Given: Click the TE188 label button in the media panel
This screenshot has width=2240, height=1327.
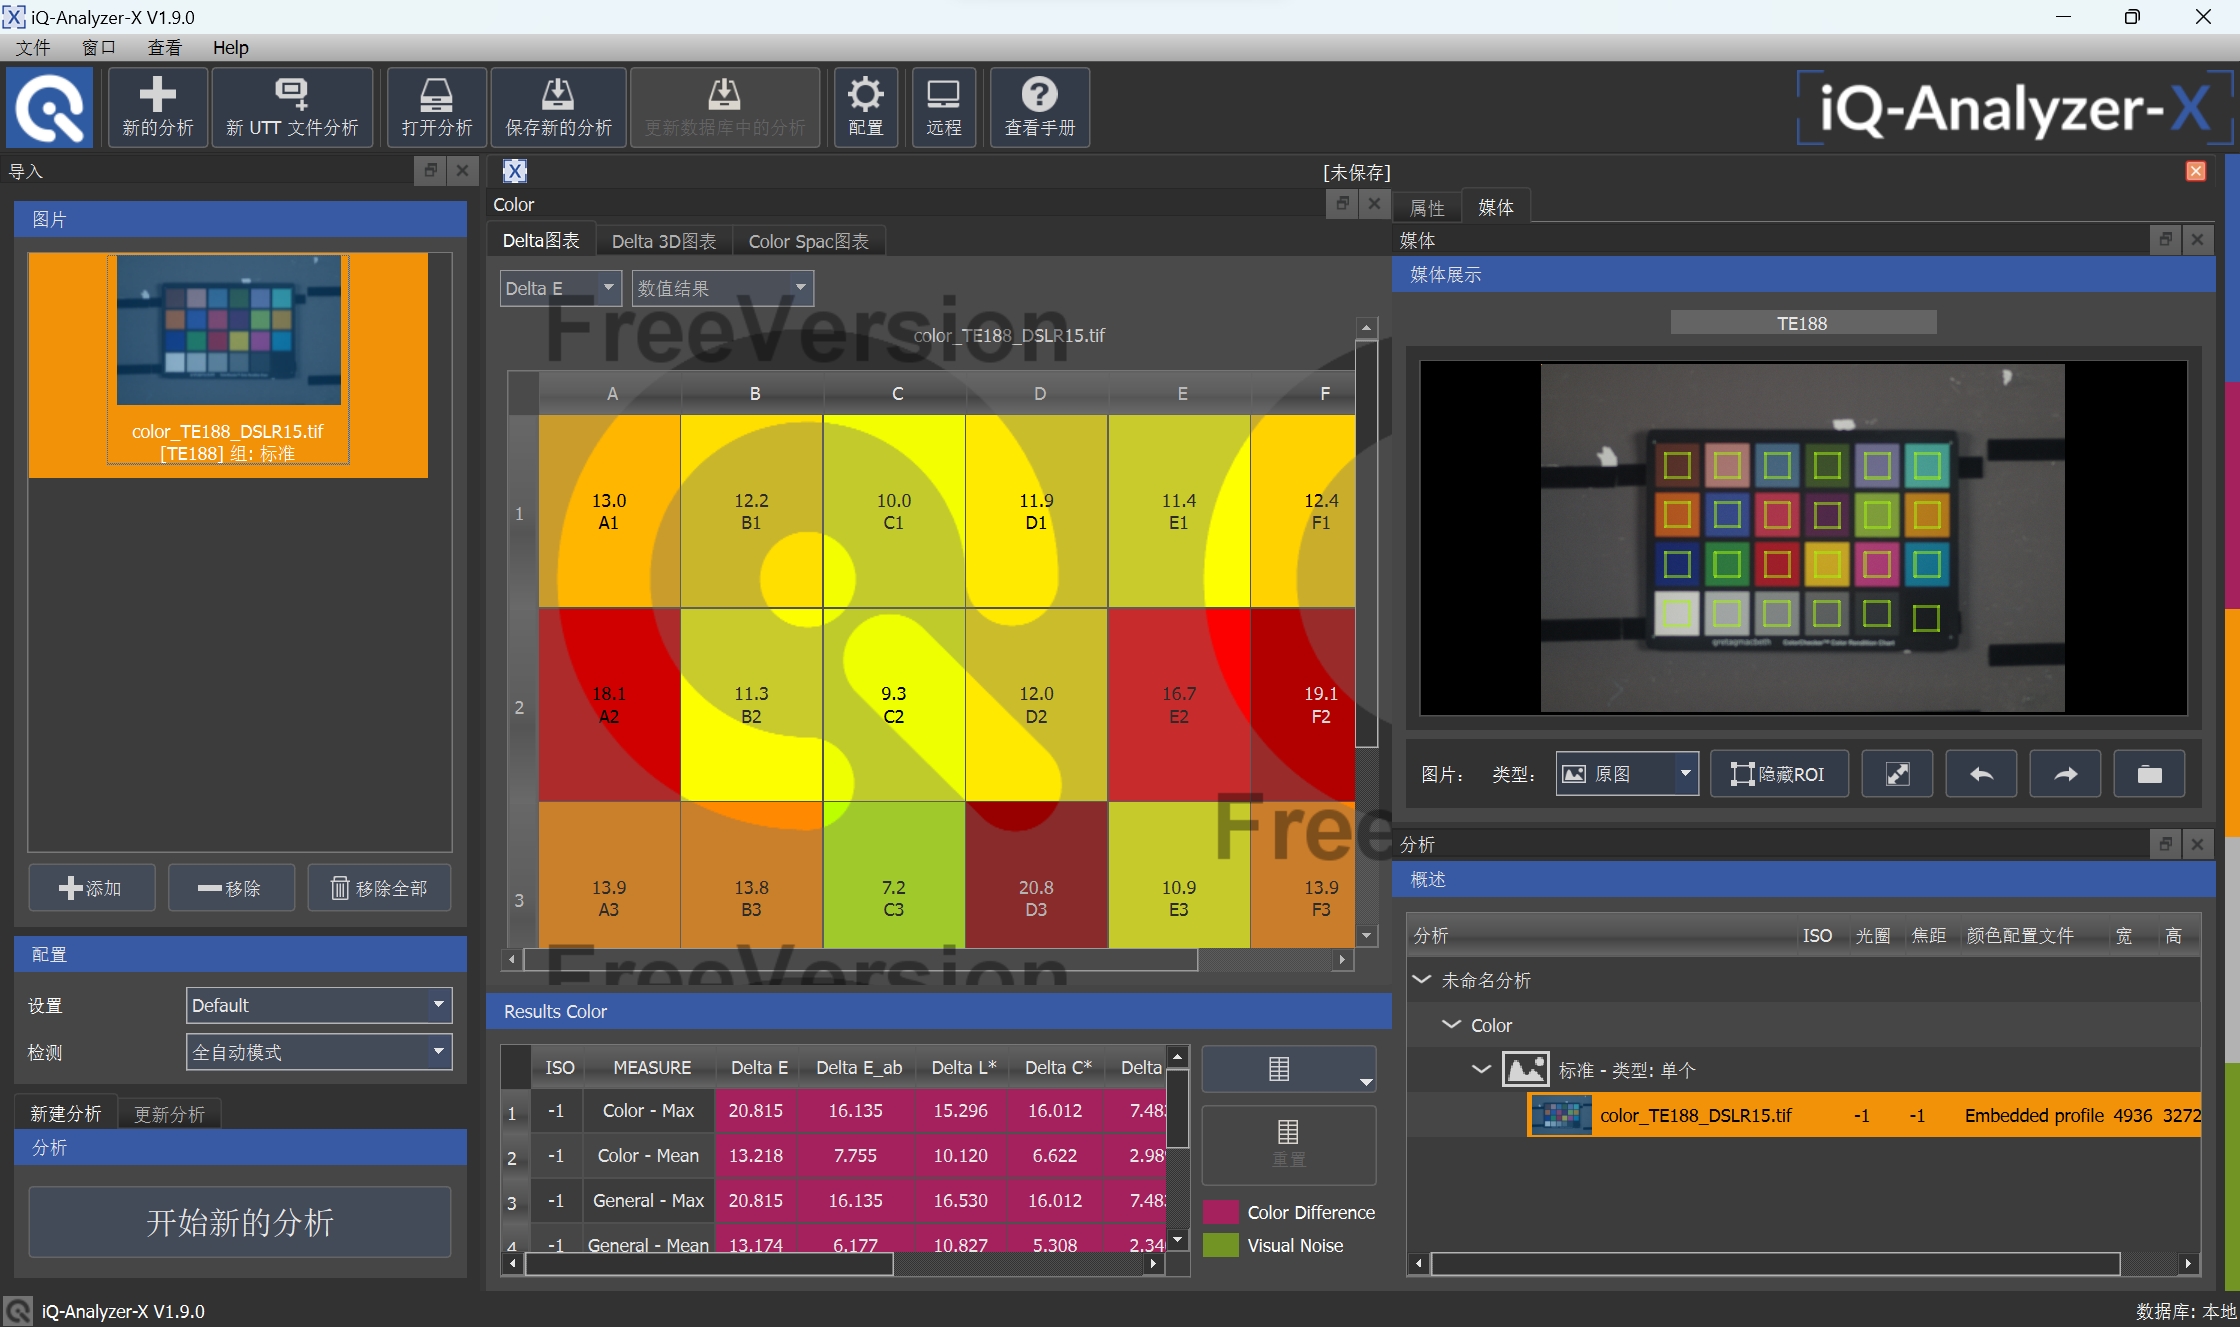Looking at the screenshot, I should pos(1803,323).
